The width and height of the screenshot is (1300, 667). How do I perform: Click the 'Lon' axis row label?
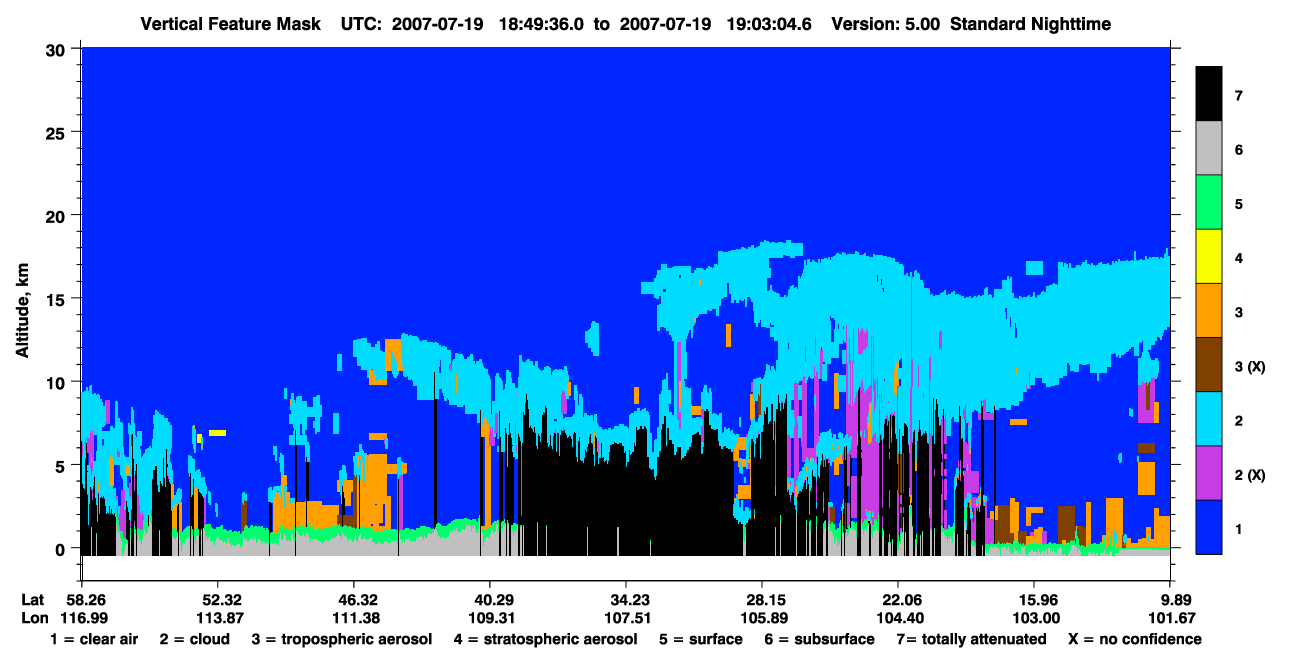(33, 618)
